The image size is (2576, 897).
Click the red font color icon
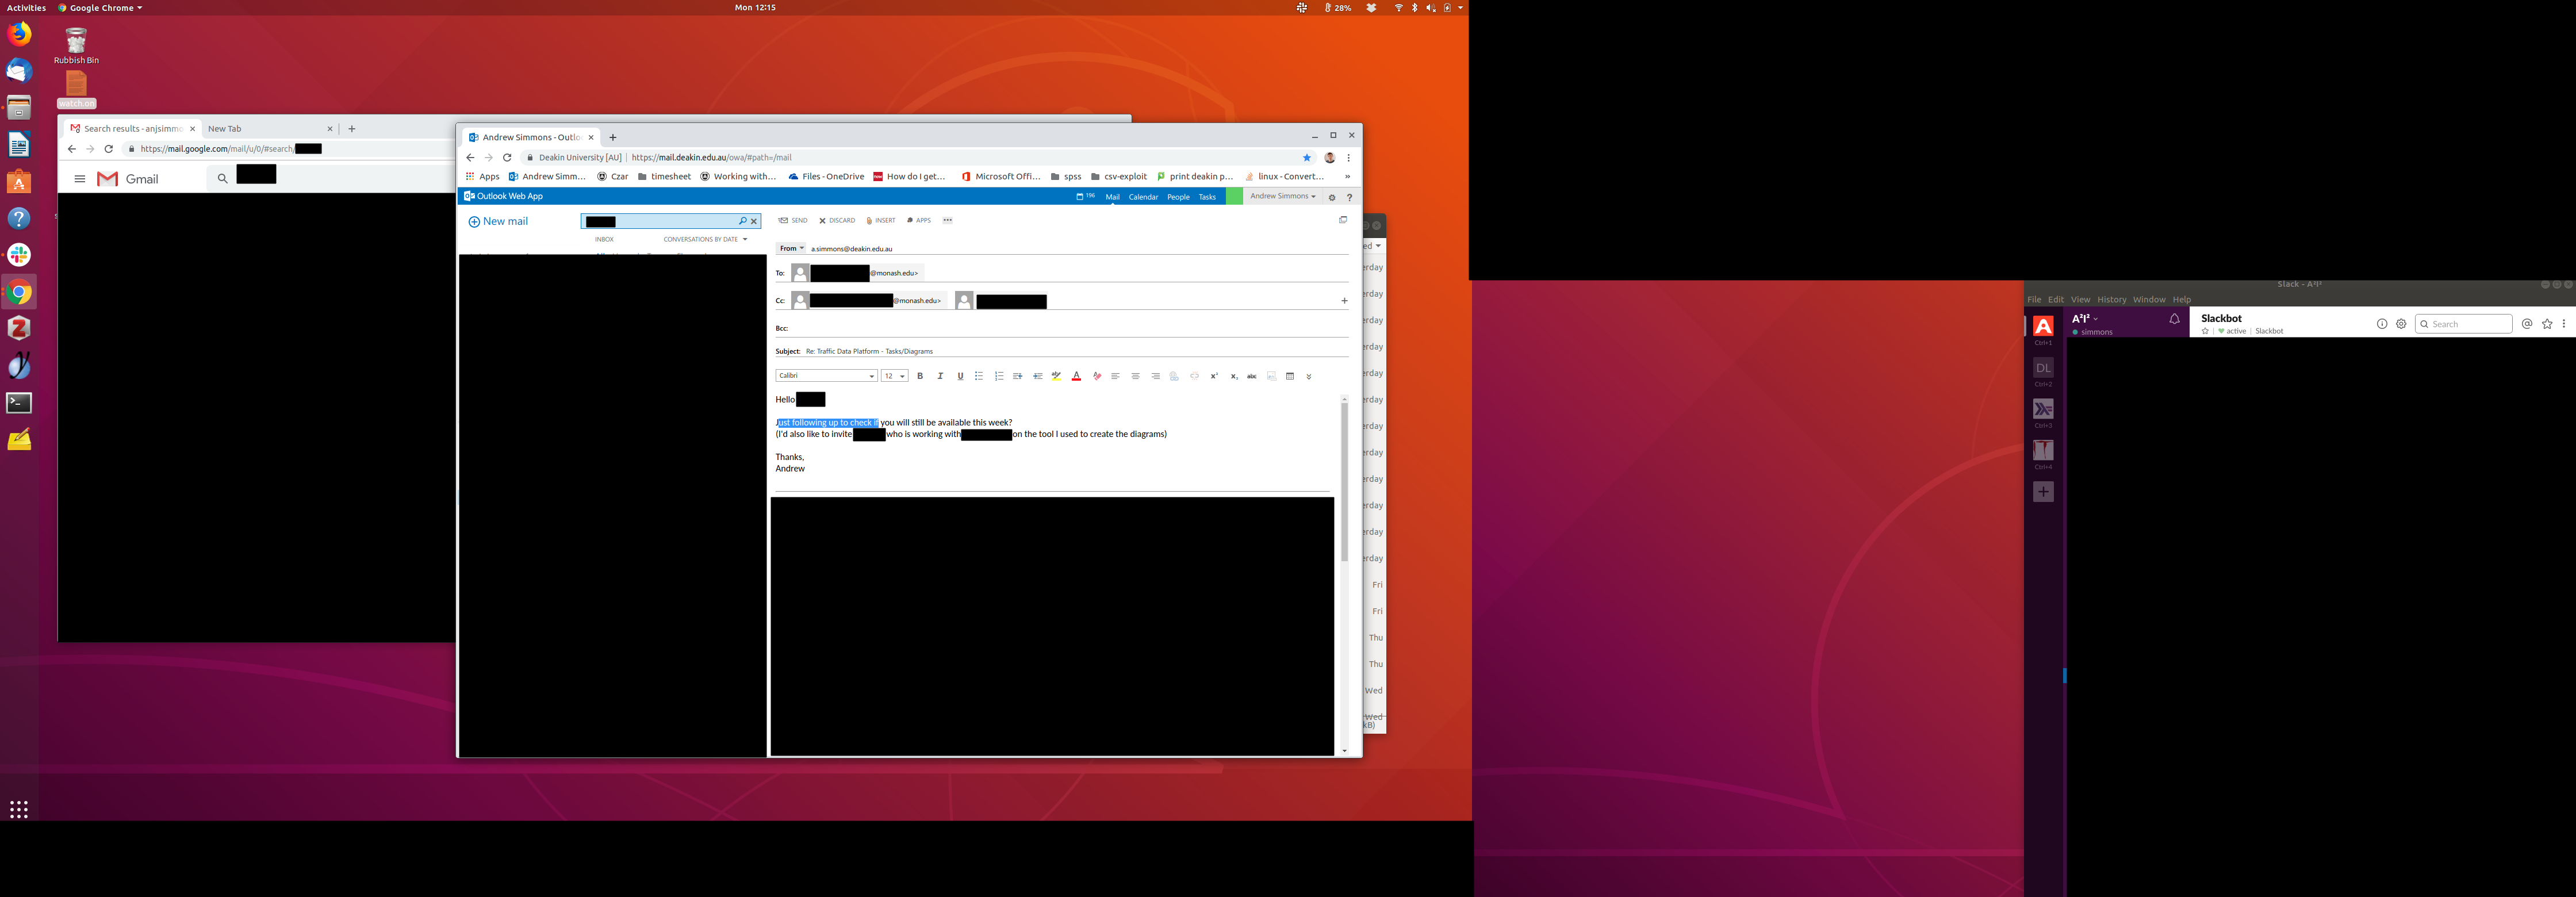tap(1076, 377)
